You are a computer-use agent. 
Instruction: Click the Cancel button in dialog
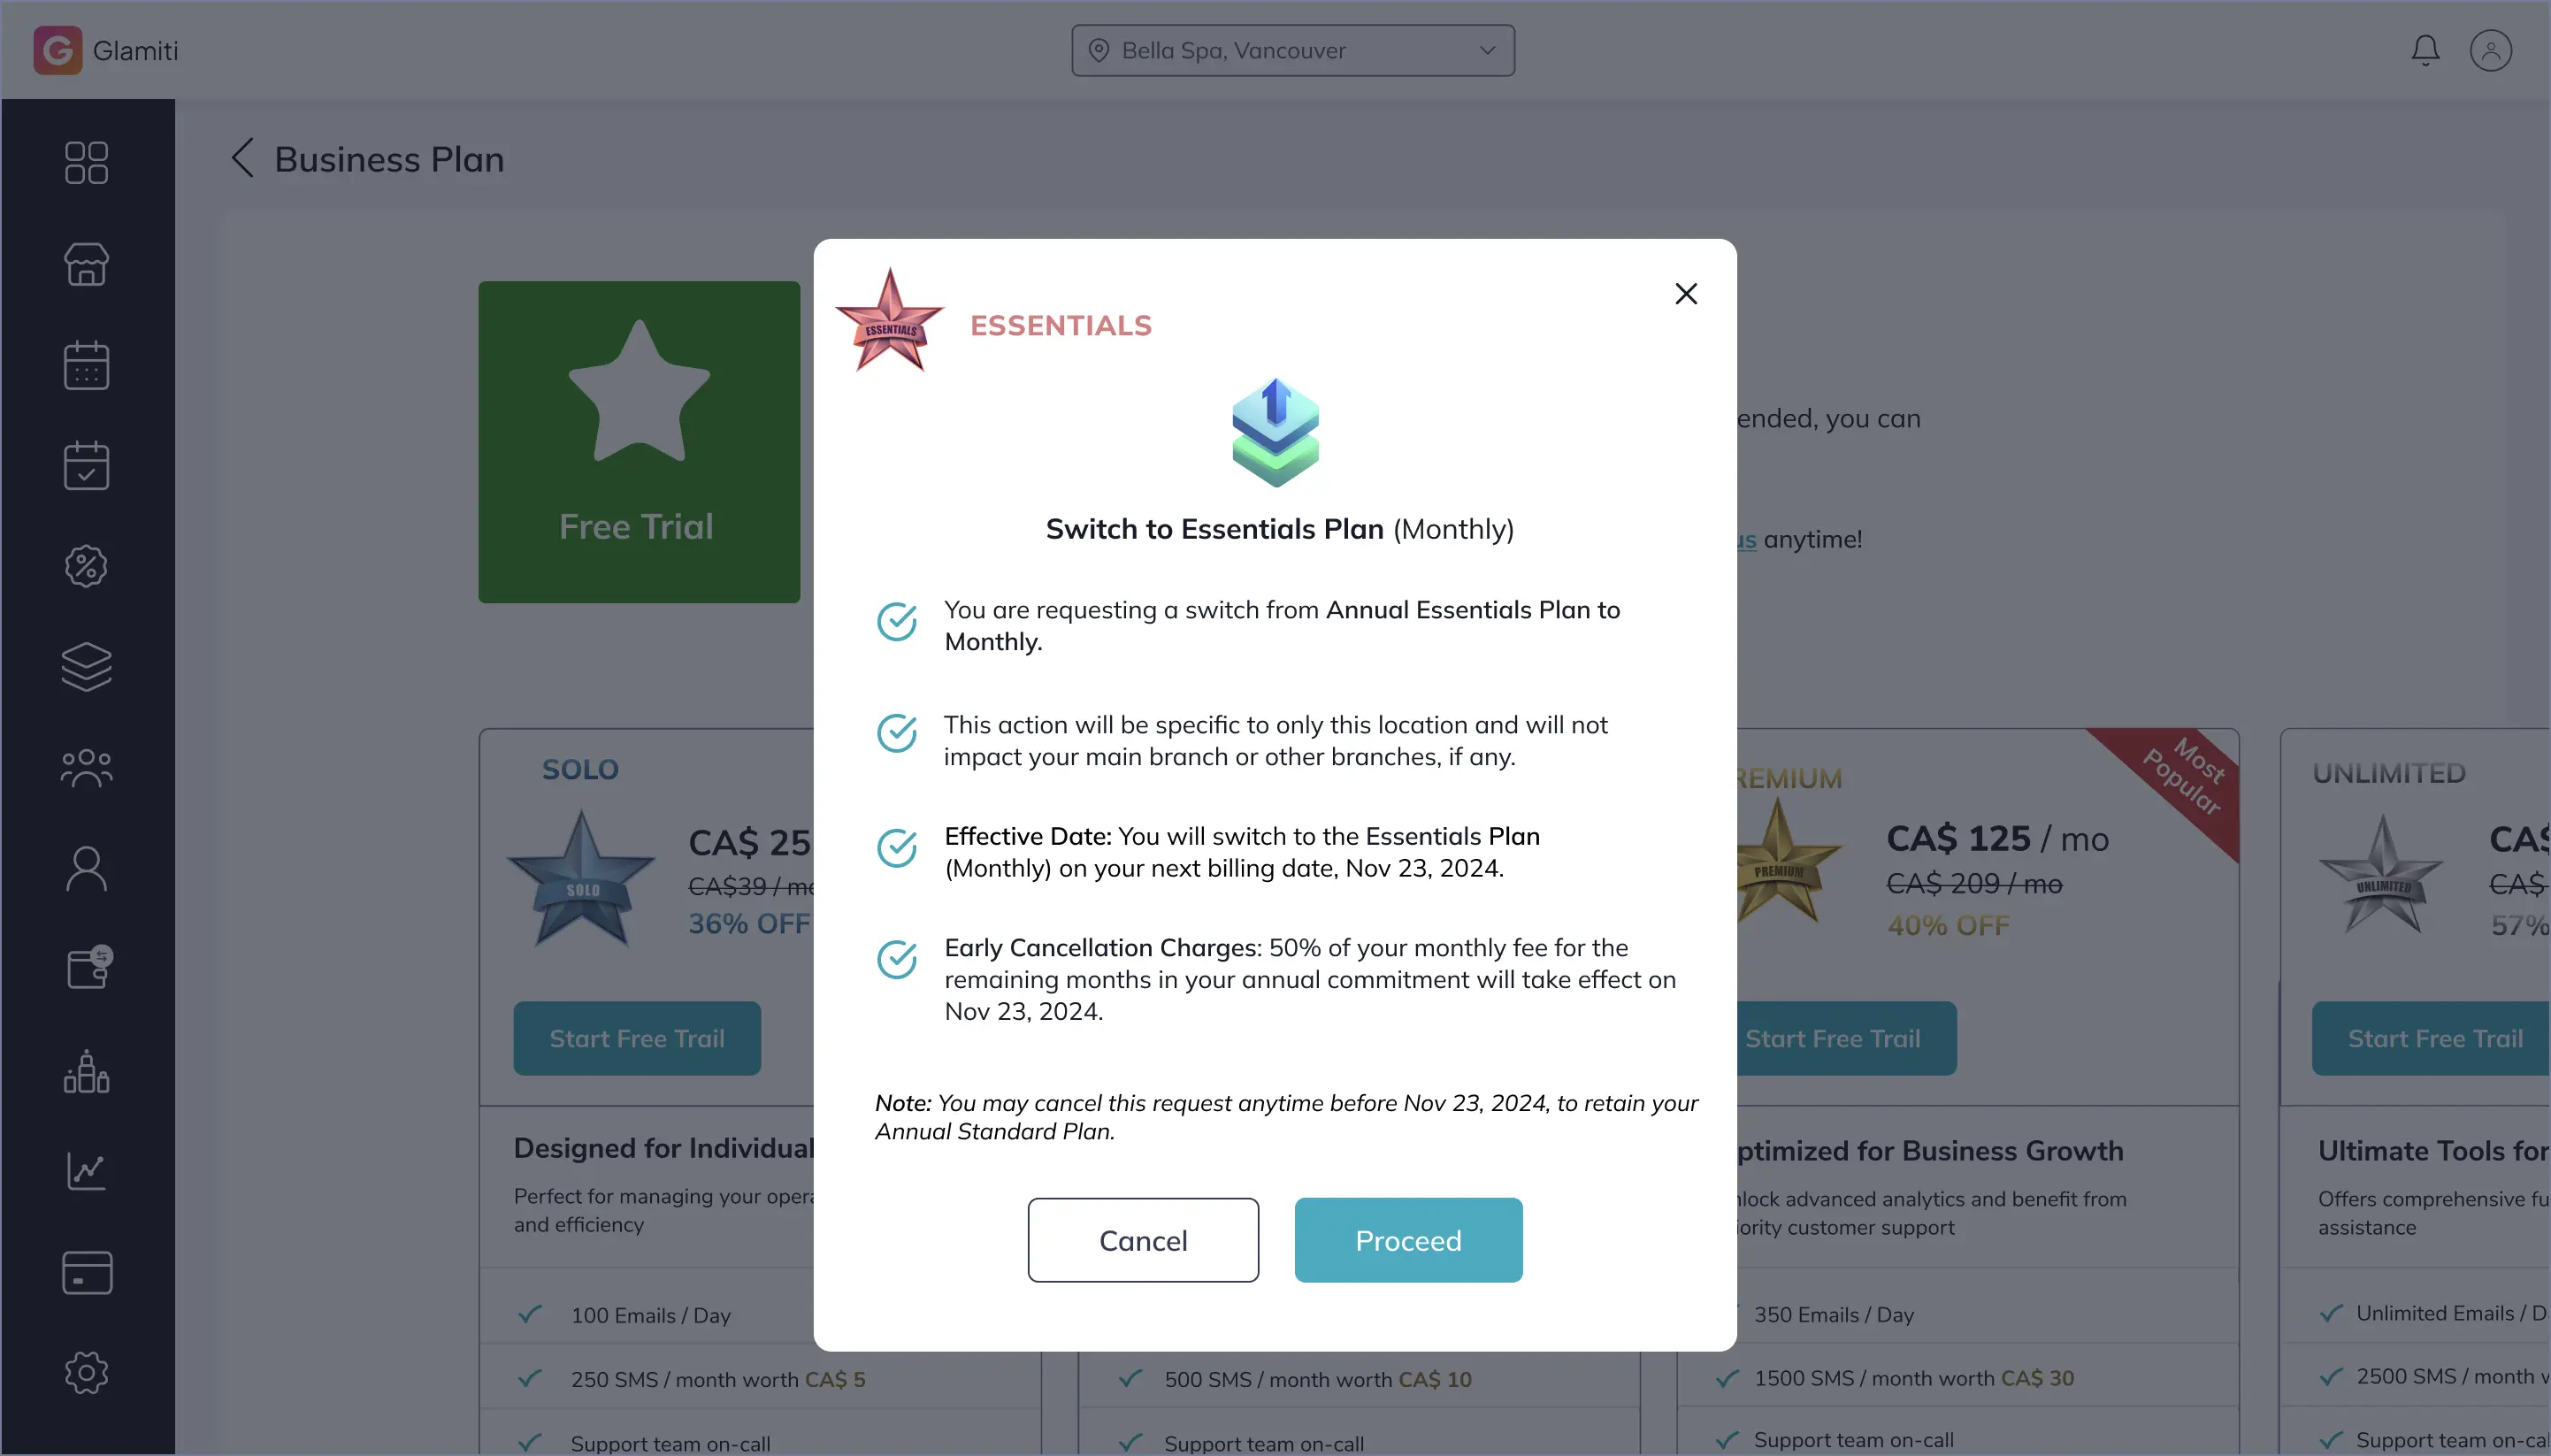coord(1143,1240)
